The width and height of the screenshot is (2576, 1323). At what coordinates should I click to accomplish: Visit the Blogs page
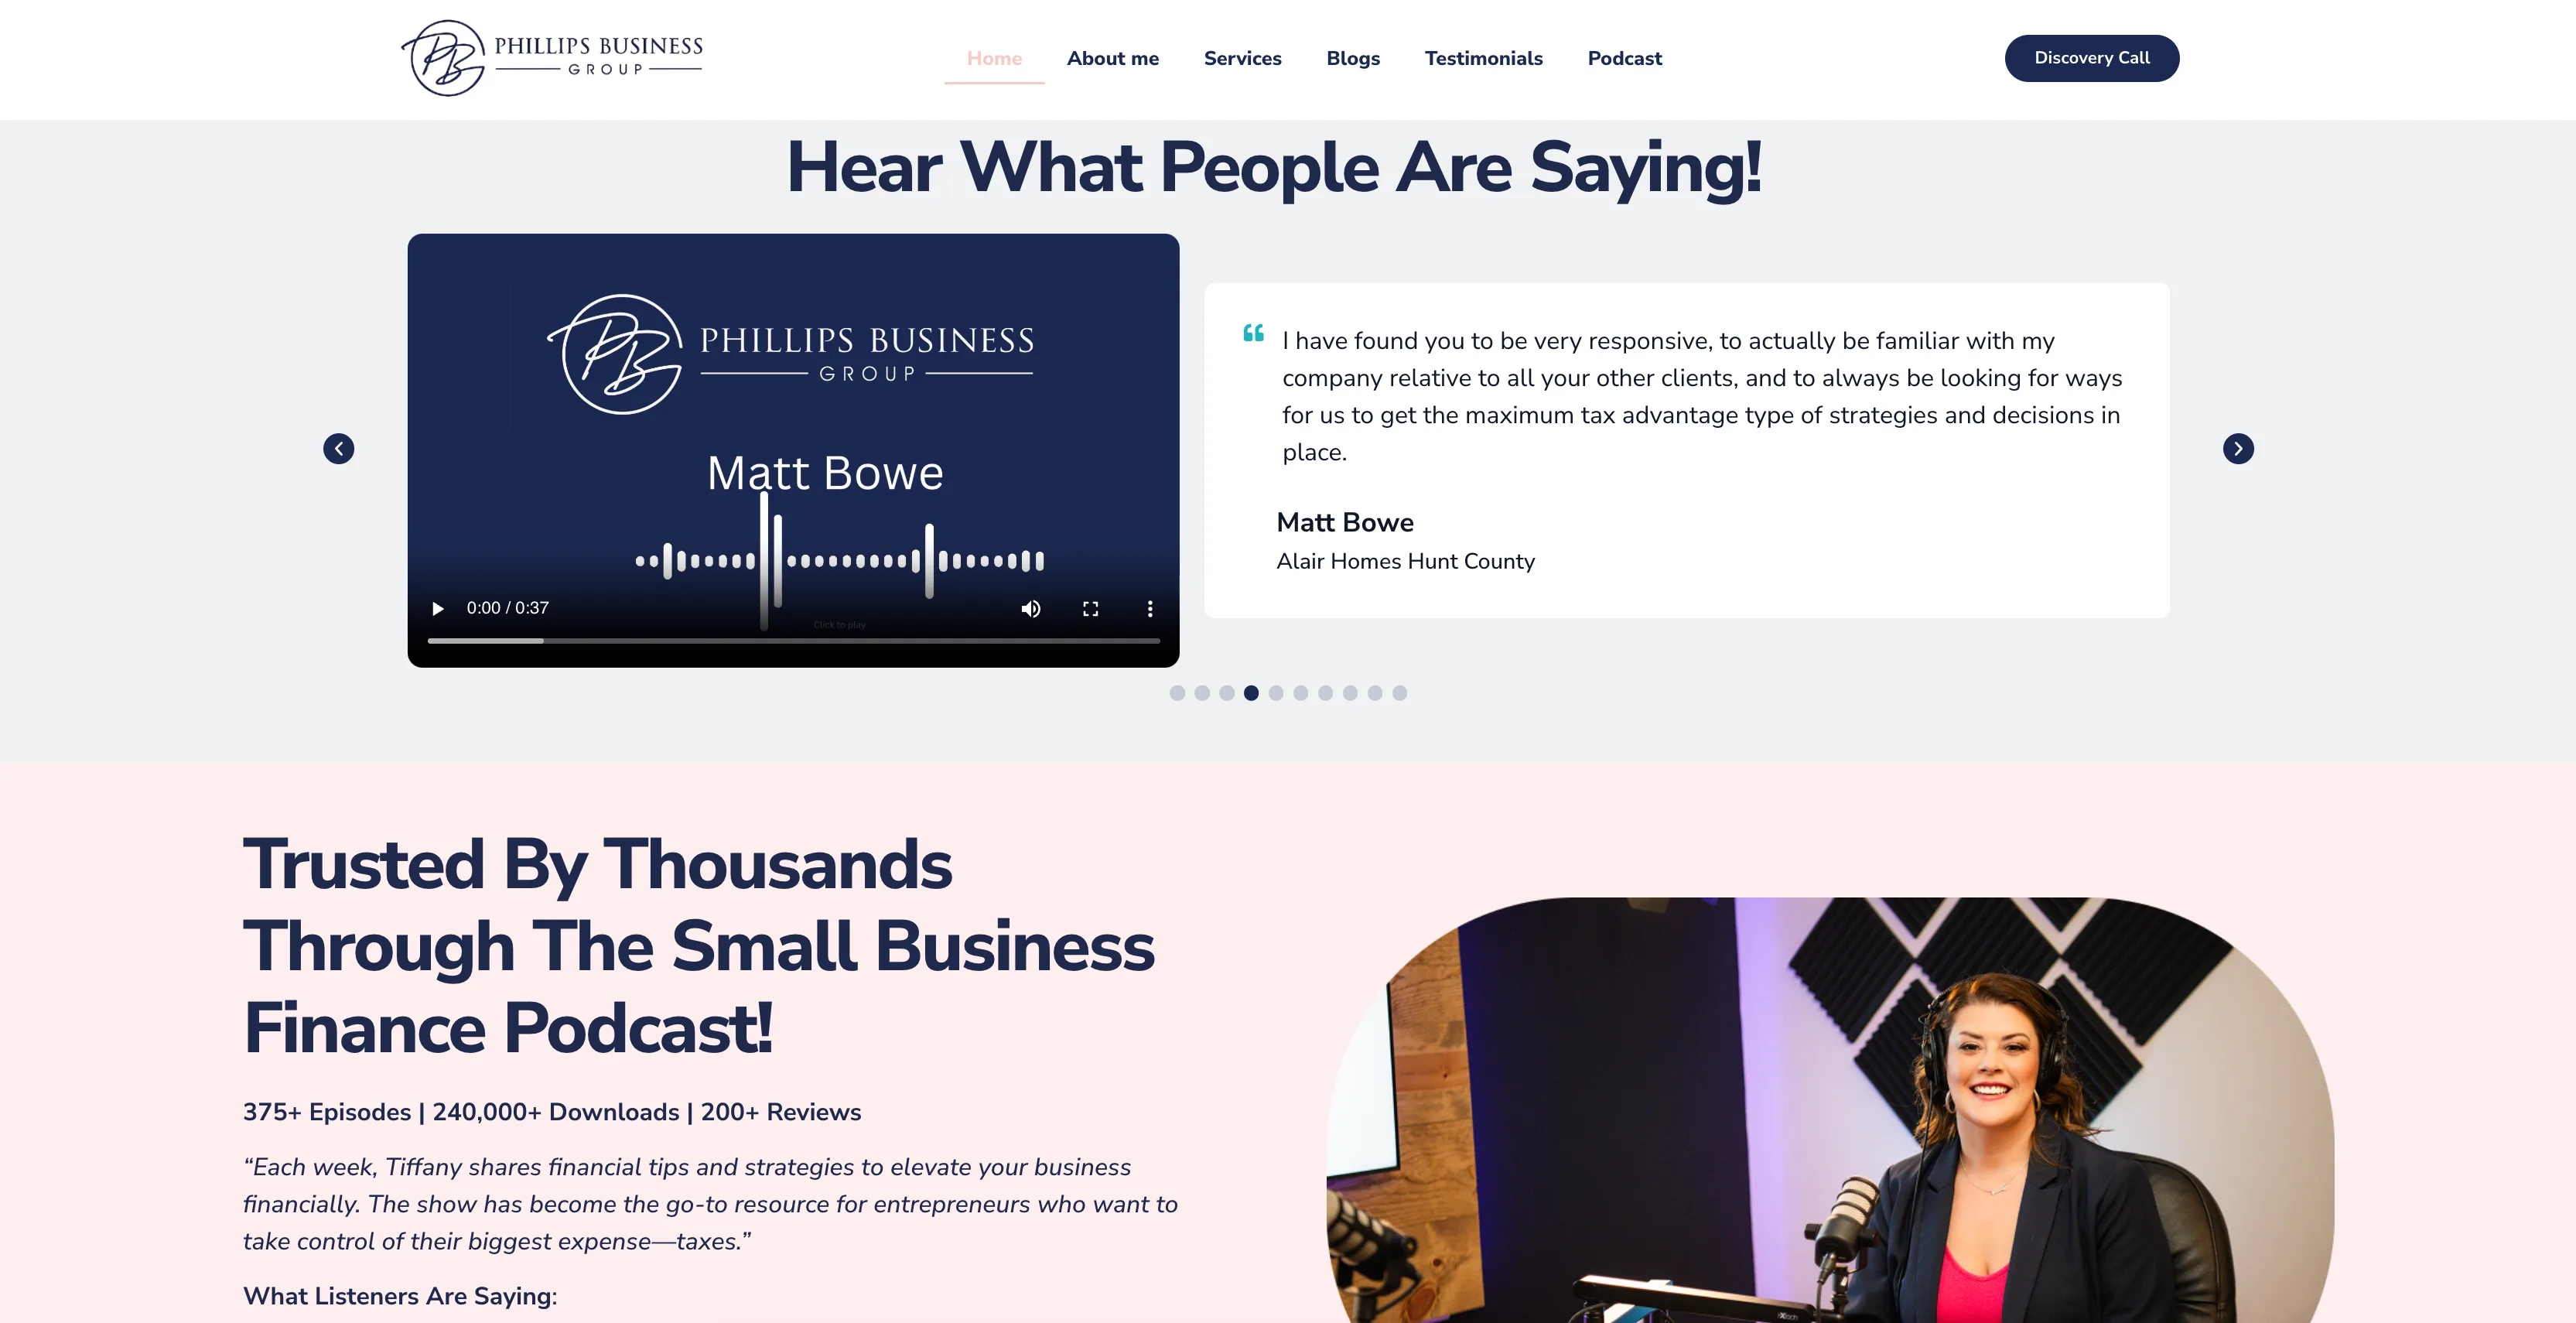(1353, 58)
